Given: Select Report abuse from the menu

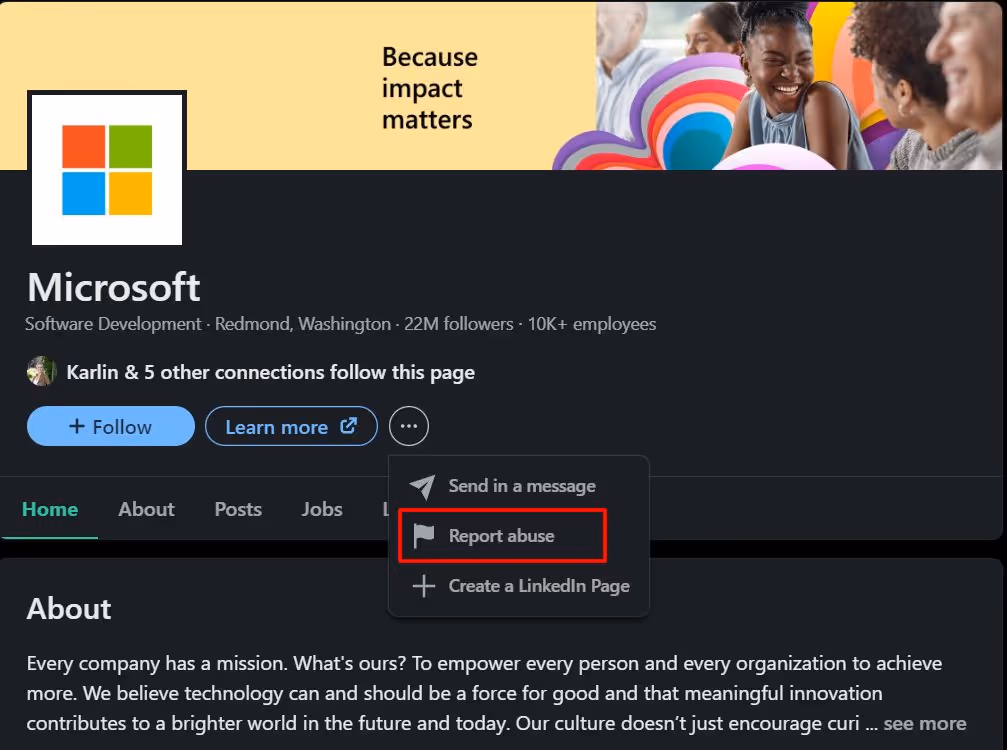Looking at the screenshot, I should pyautogui.click(x=502, y=535).
